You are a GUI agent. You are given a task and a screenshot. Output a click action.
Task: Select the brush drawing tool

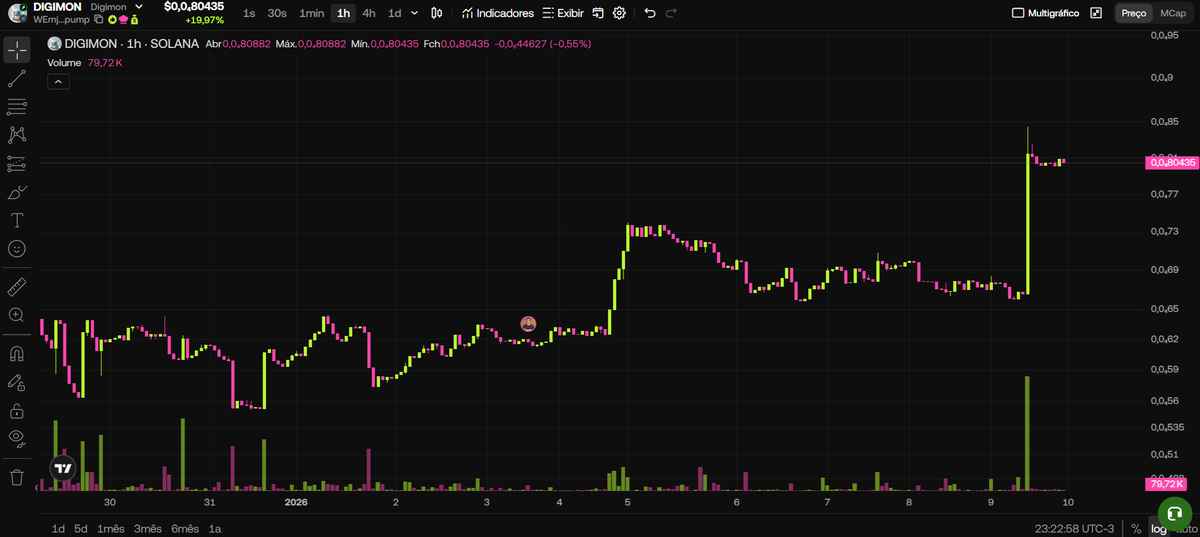click(17, 192)
